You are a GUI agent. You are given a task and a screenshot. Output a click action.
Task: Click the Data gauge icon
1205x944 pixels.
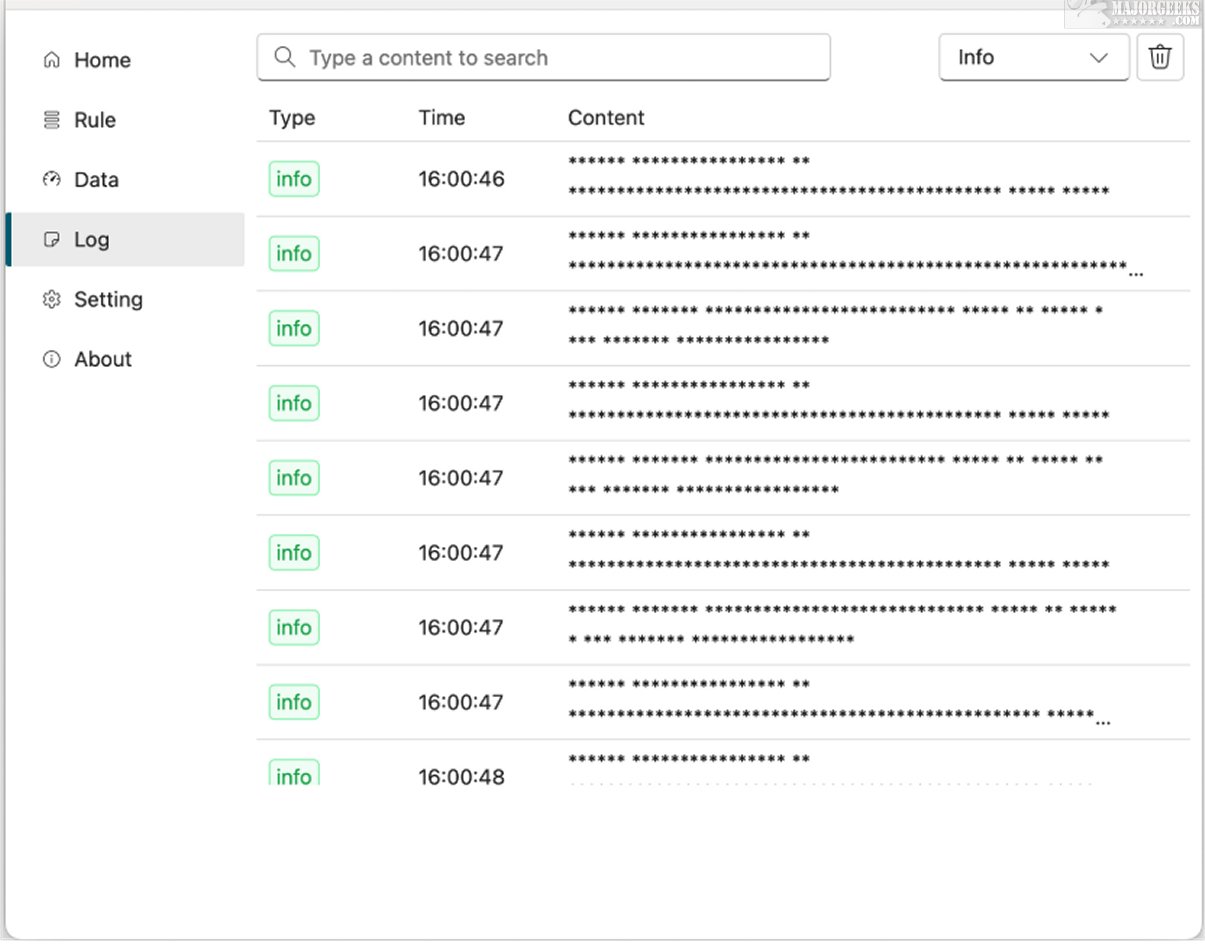click(x=52, y=180)
